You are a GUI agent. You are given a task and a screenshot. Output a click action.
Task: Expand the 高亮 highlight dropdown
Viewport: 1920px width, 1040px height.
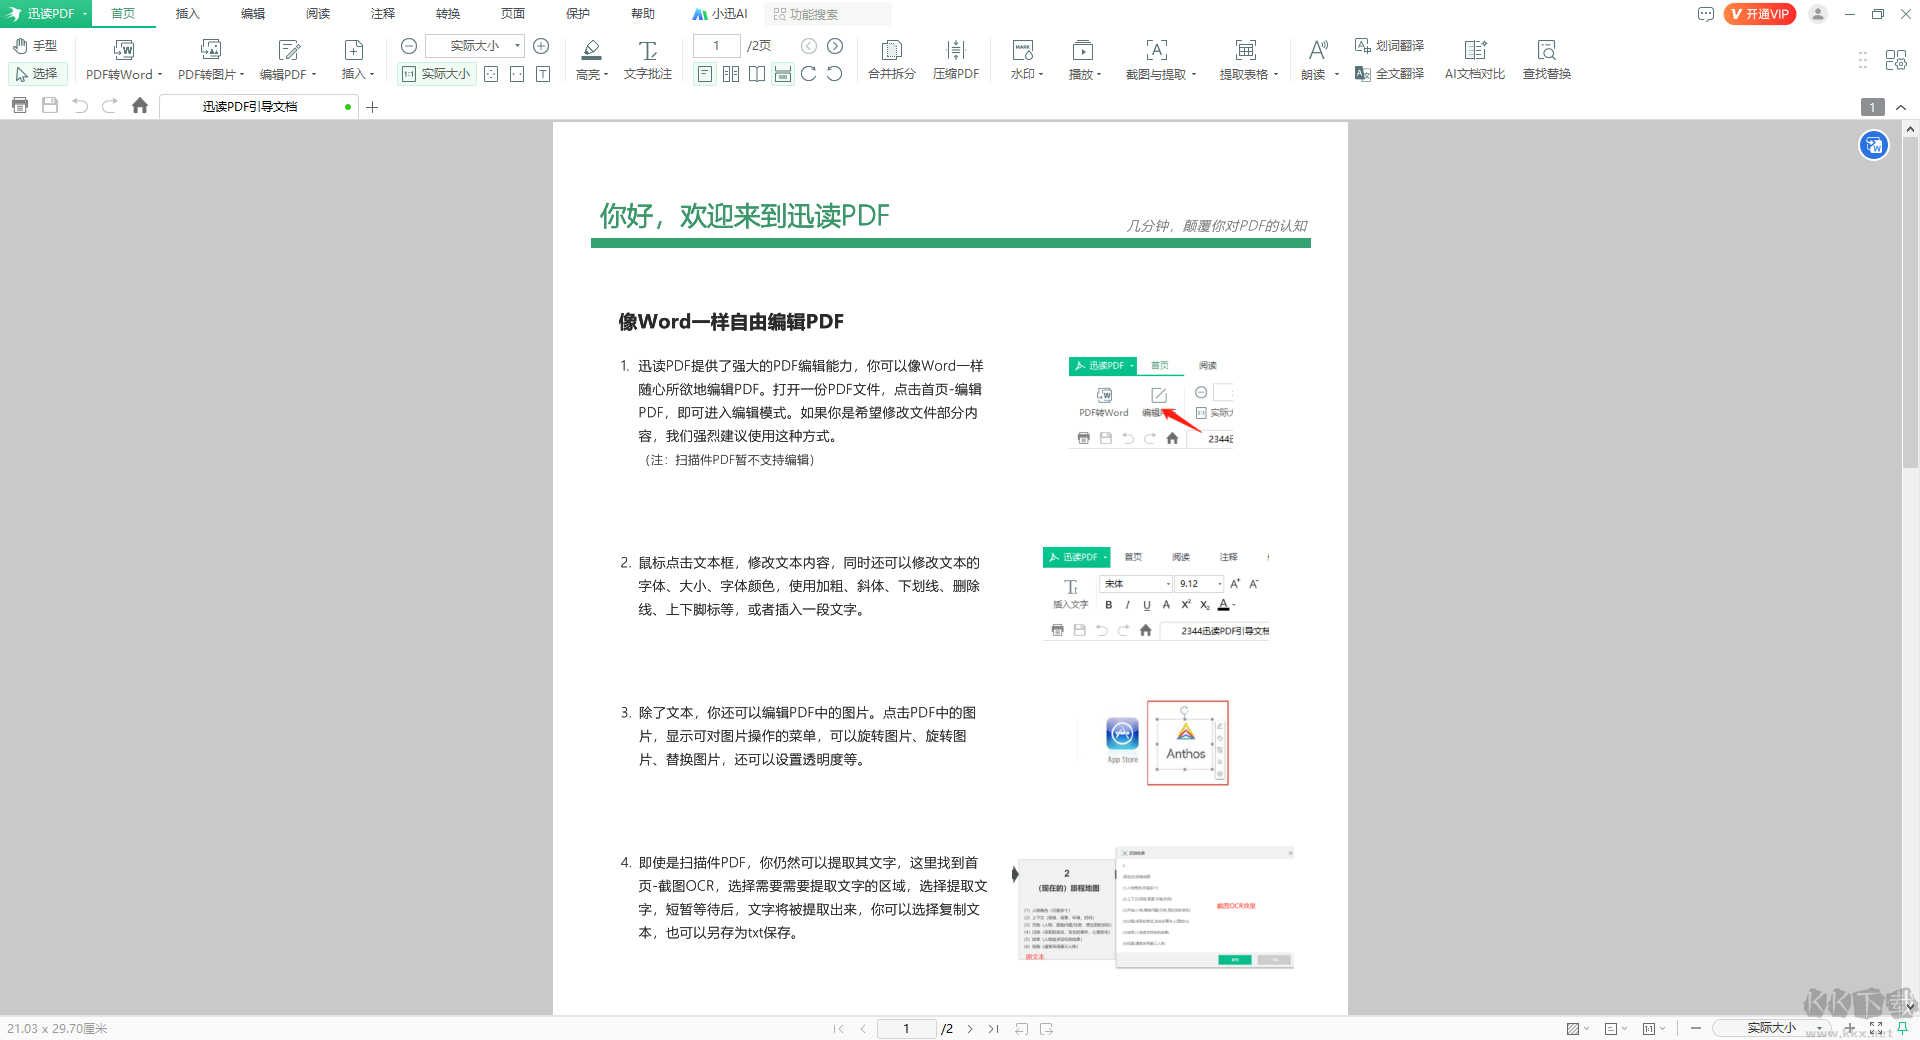pyautogui.click(x=606, y=74)
